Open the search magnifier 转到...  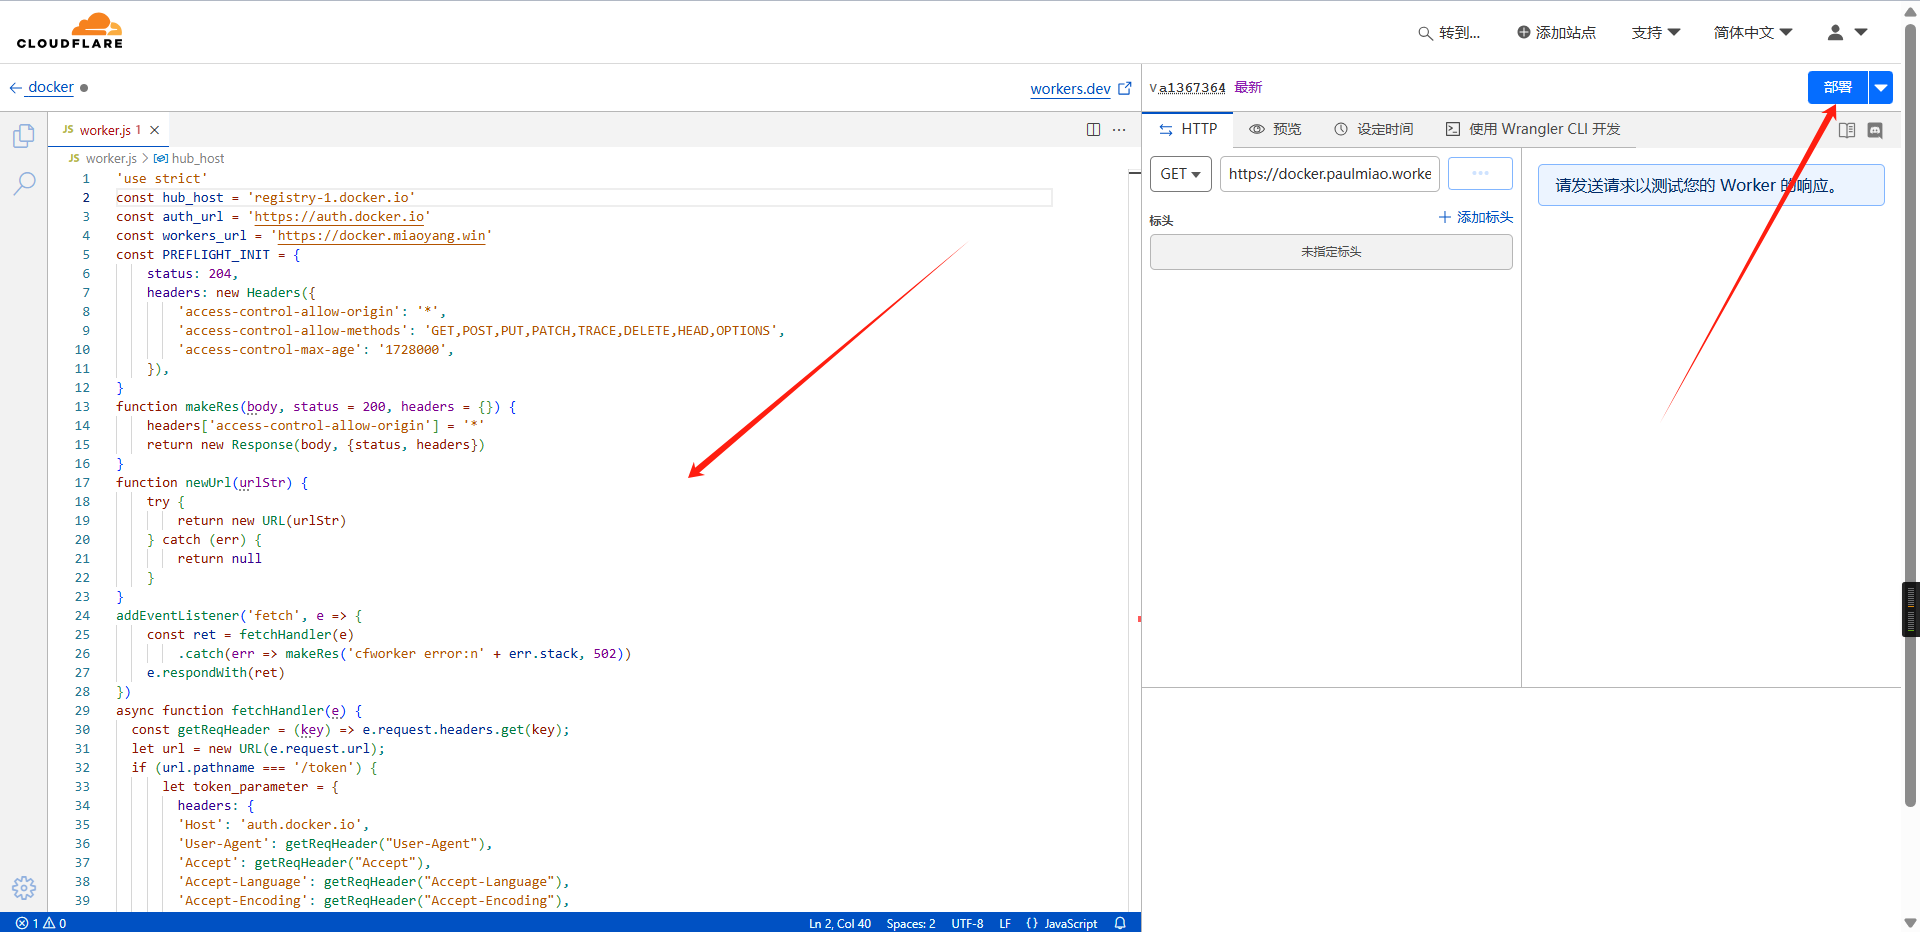coord(1448,33)
